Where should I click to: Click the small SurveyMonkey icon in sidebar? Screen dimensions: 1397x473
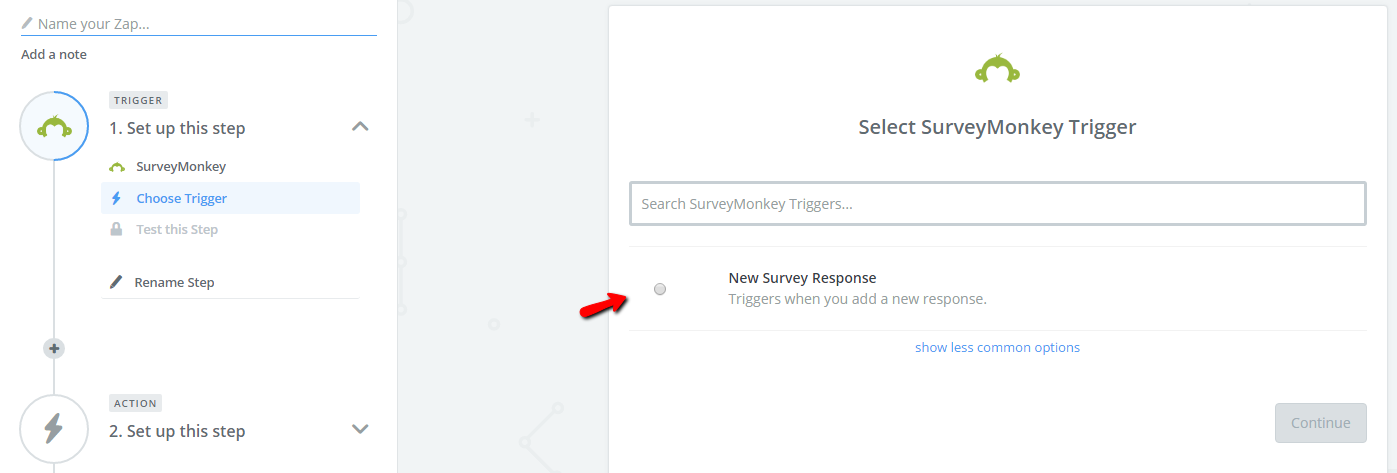117,167
